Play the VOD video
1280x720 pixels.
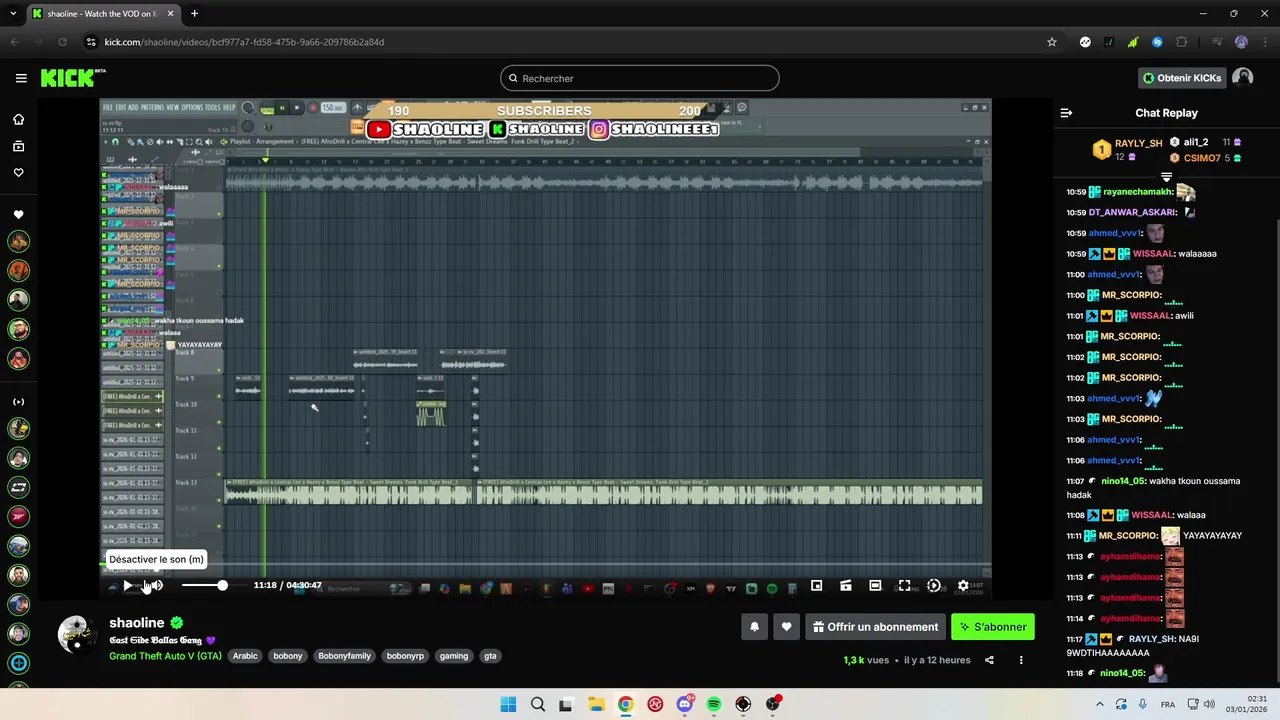127,585
